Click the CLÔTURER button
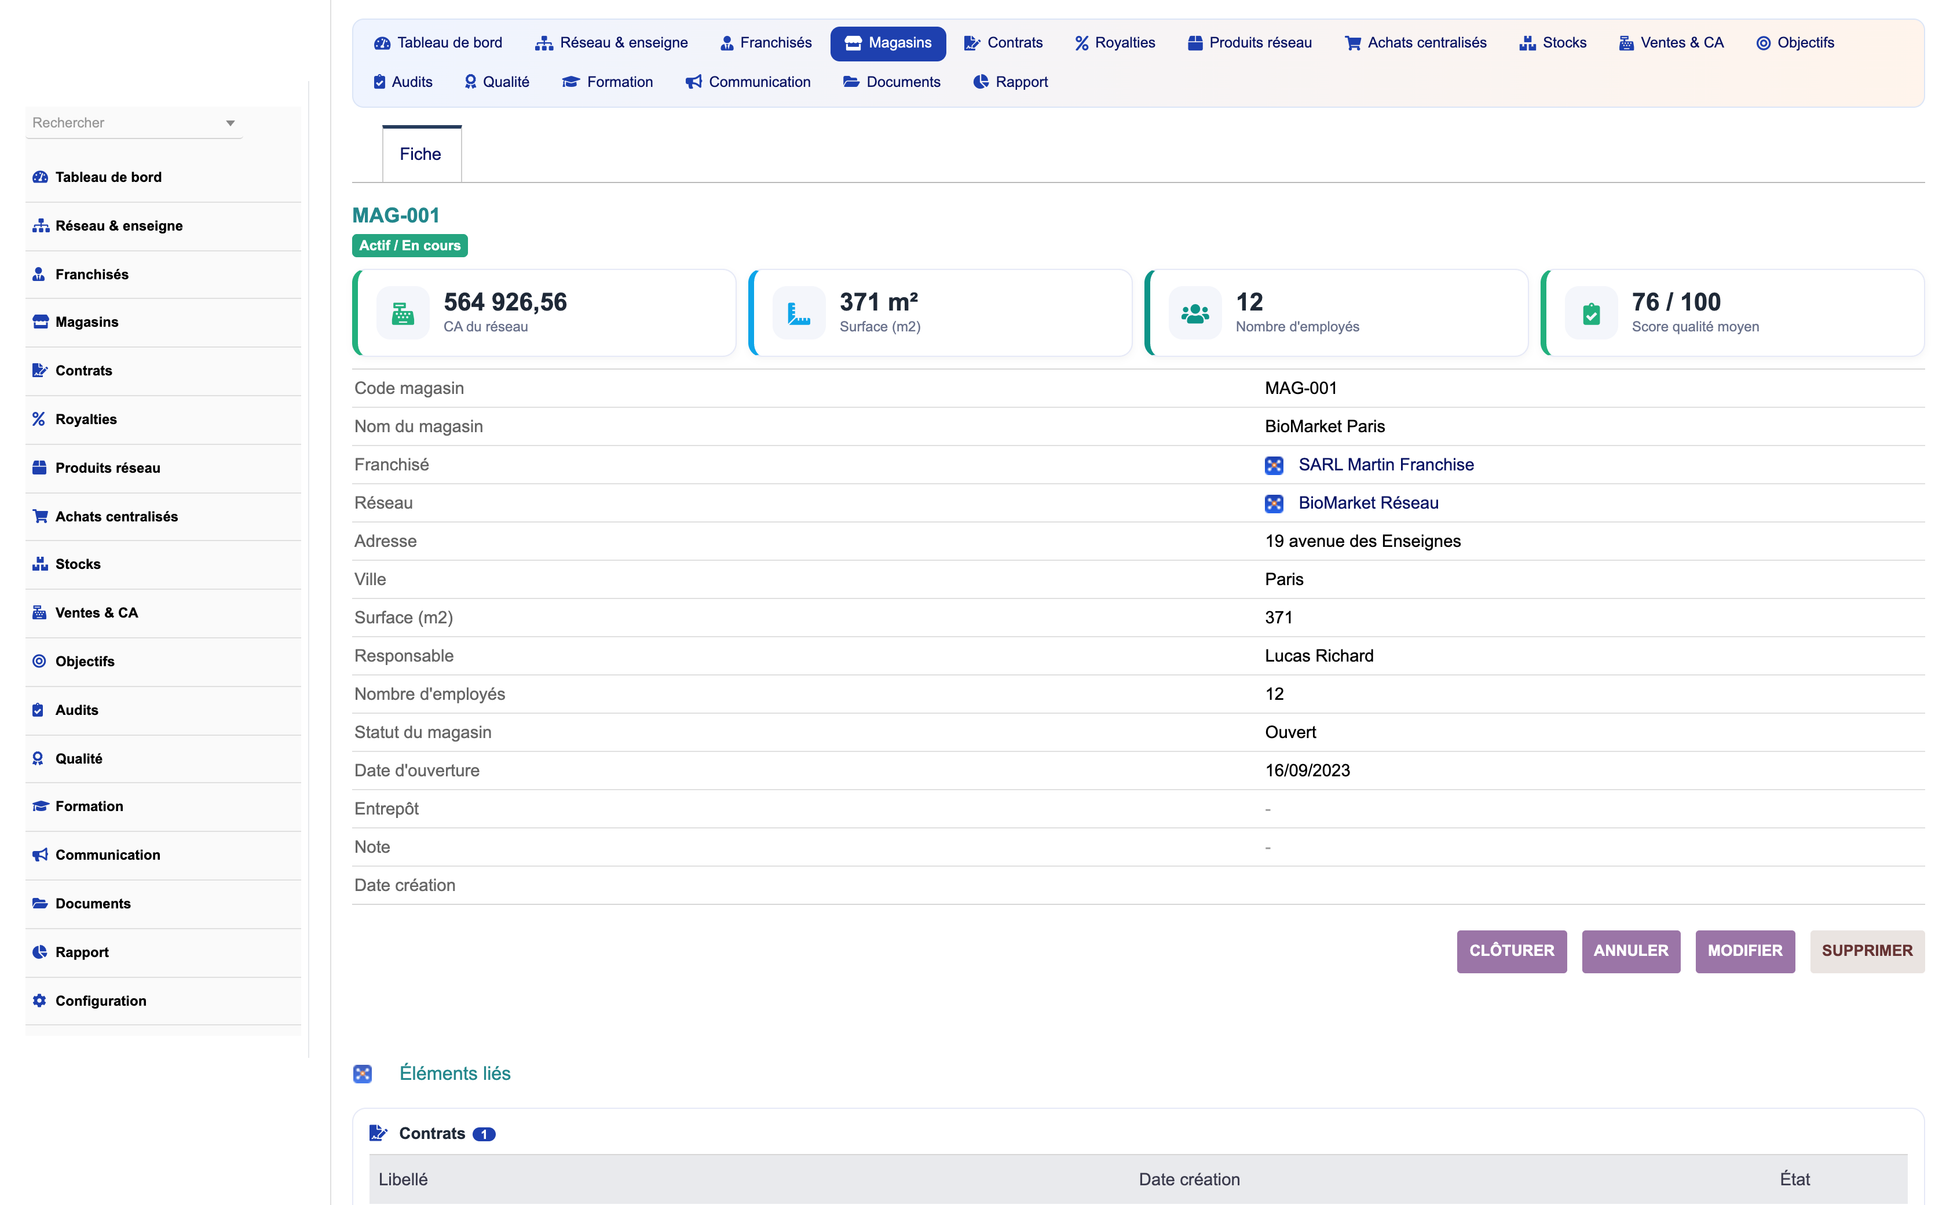This screenshot has width=1946, height=1205. coord(1511,951)
